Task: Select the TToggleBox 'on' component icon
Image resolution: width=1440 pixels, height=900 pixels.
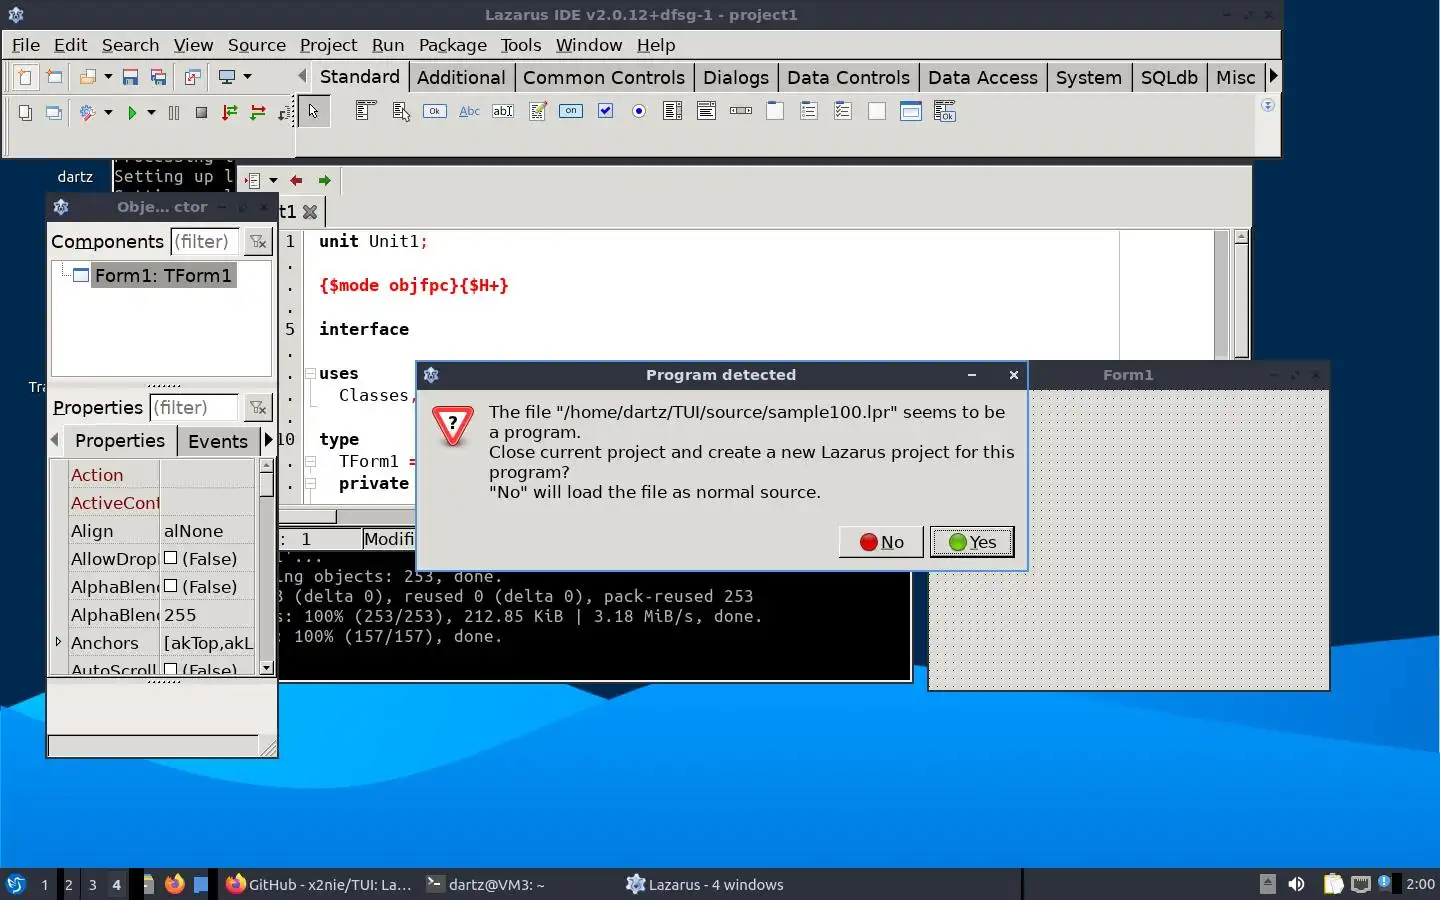Action: tap(571, 111)
